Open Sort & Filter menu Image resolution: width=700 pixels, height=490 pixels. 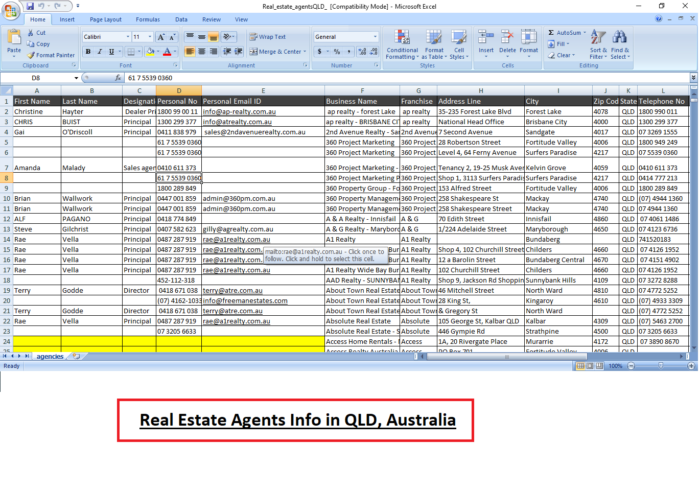(598, 44)
